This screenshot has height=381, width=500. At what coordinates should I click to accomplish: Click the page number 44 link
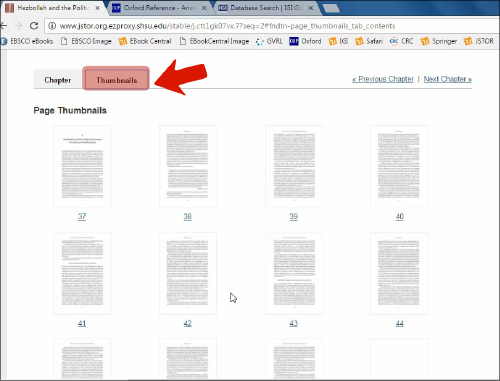[400, 323]
